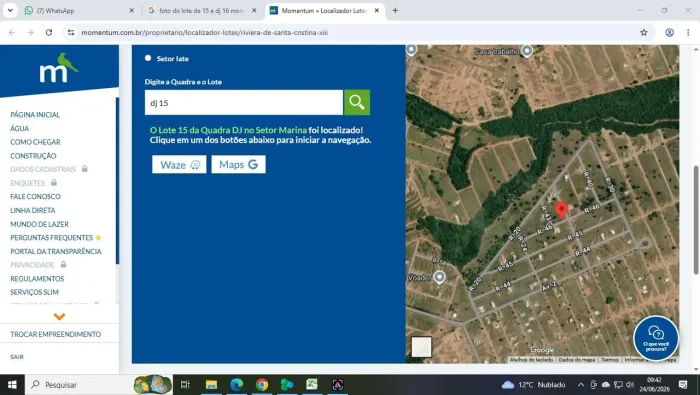Screen dimensions: 700x395
Task: Open Task View in taskbar
Action: click(x=185, y=384)
